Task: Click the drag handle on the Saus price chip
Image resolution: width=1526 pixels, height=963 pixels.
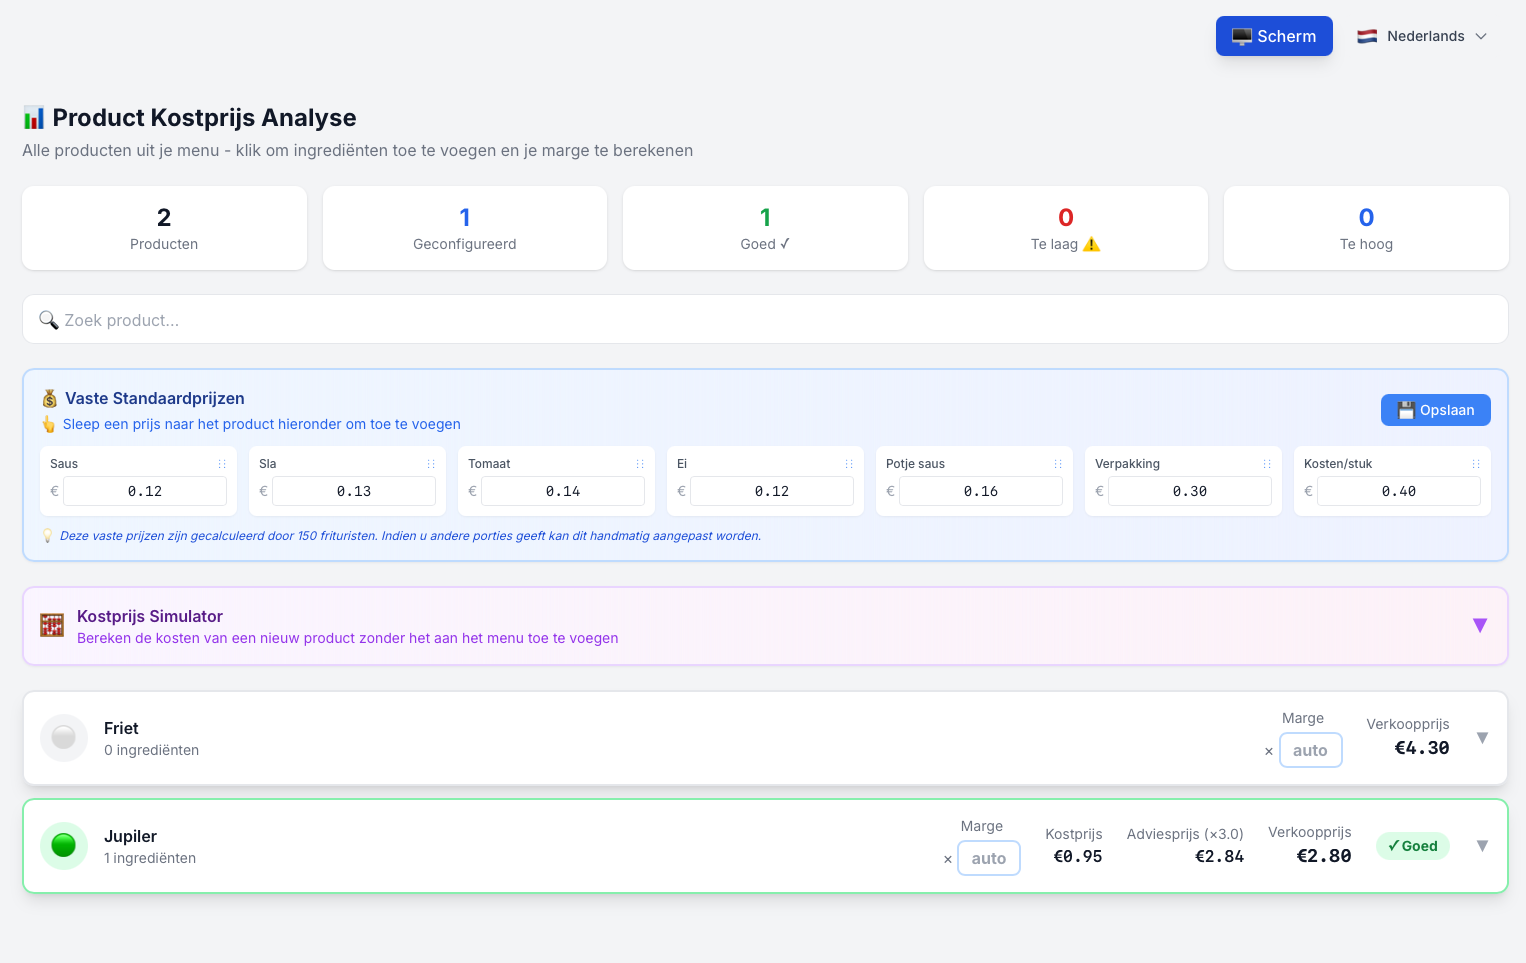Action: tap(222, 463)
